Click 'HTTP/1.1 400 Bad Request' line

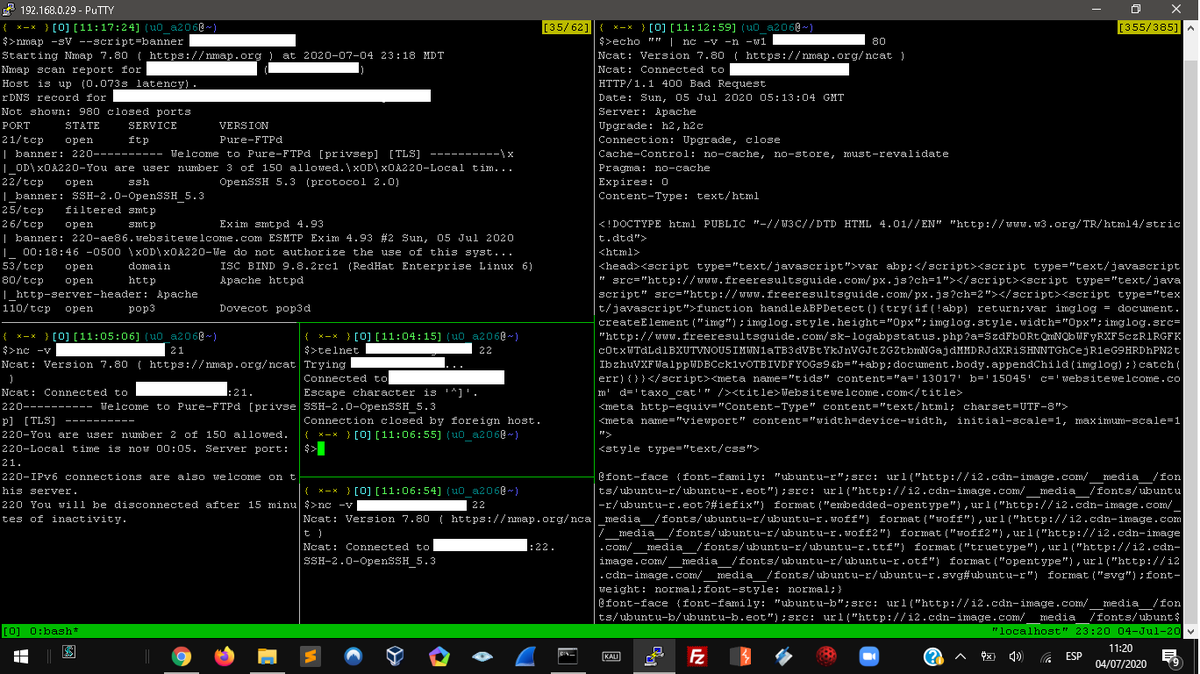pos(682,83)
